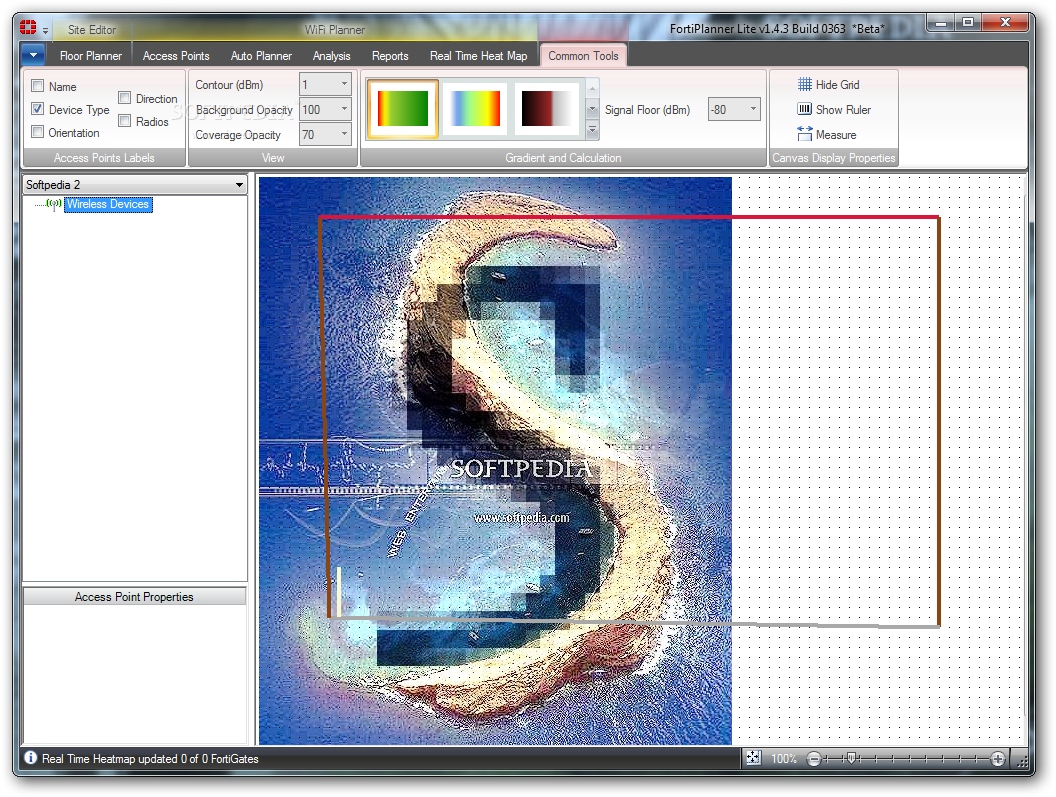This screenshot has width=1056, height=797.
Task: Enable the Radios checkbox
Action: click(x=125, y=121)
